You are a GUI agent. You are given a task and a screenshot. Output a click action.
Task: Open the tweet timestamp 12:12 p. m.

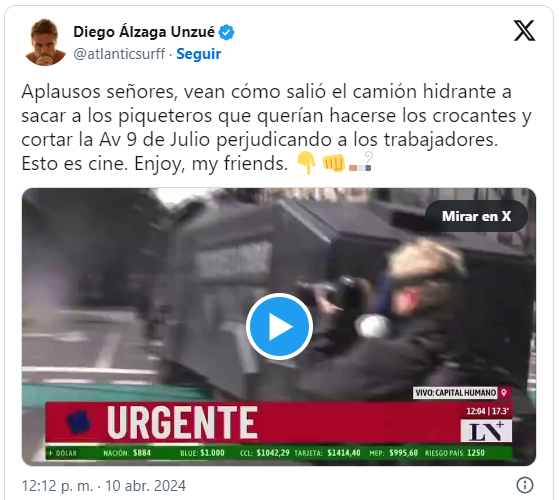57,486
